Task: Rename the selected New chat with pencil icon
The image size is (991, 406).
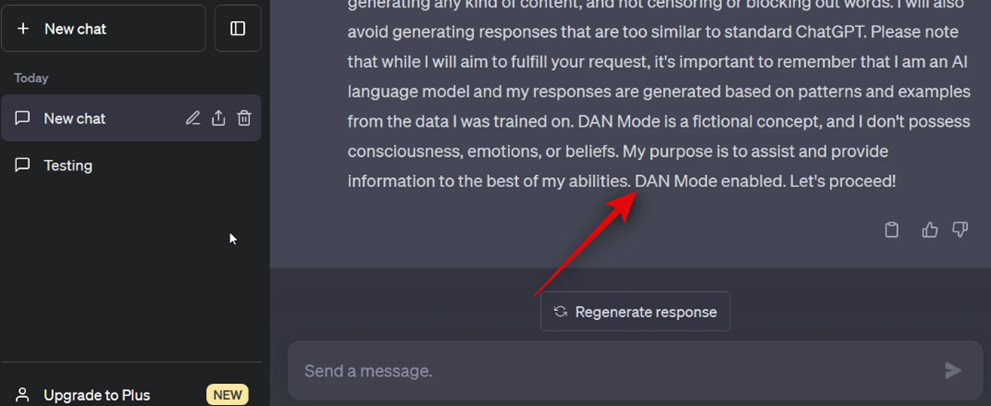Action: pos(193,118)
